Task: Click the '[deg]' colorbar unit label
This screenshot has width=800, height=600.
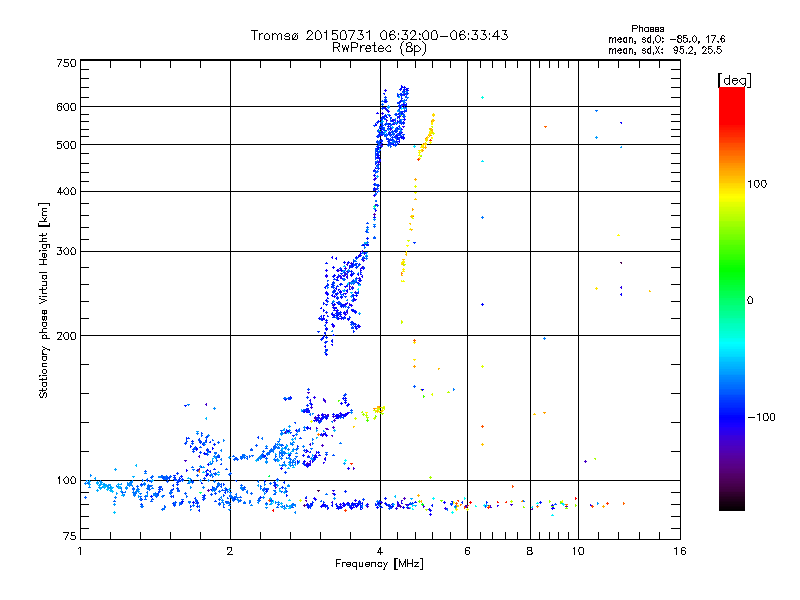Action: 734,80
